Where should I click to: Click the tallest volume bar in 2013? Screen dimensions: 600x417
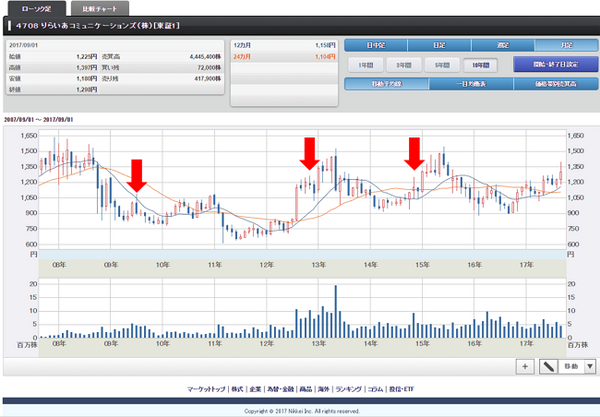pyautogui.click(x=336, y=311)
